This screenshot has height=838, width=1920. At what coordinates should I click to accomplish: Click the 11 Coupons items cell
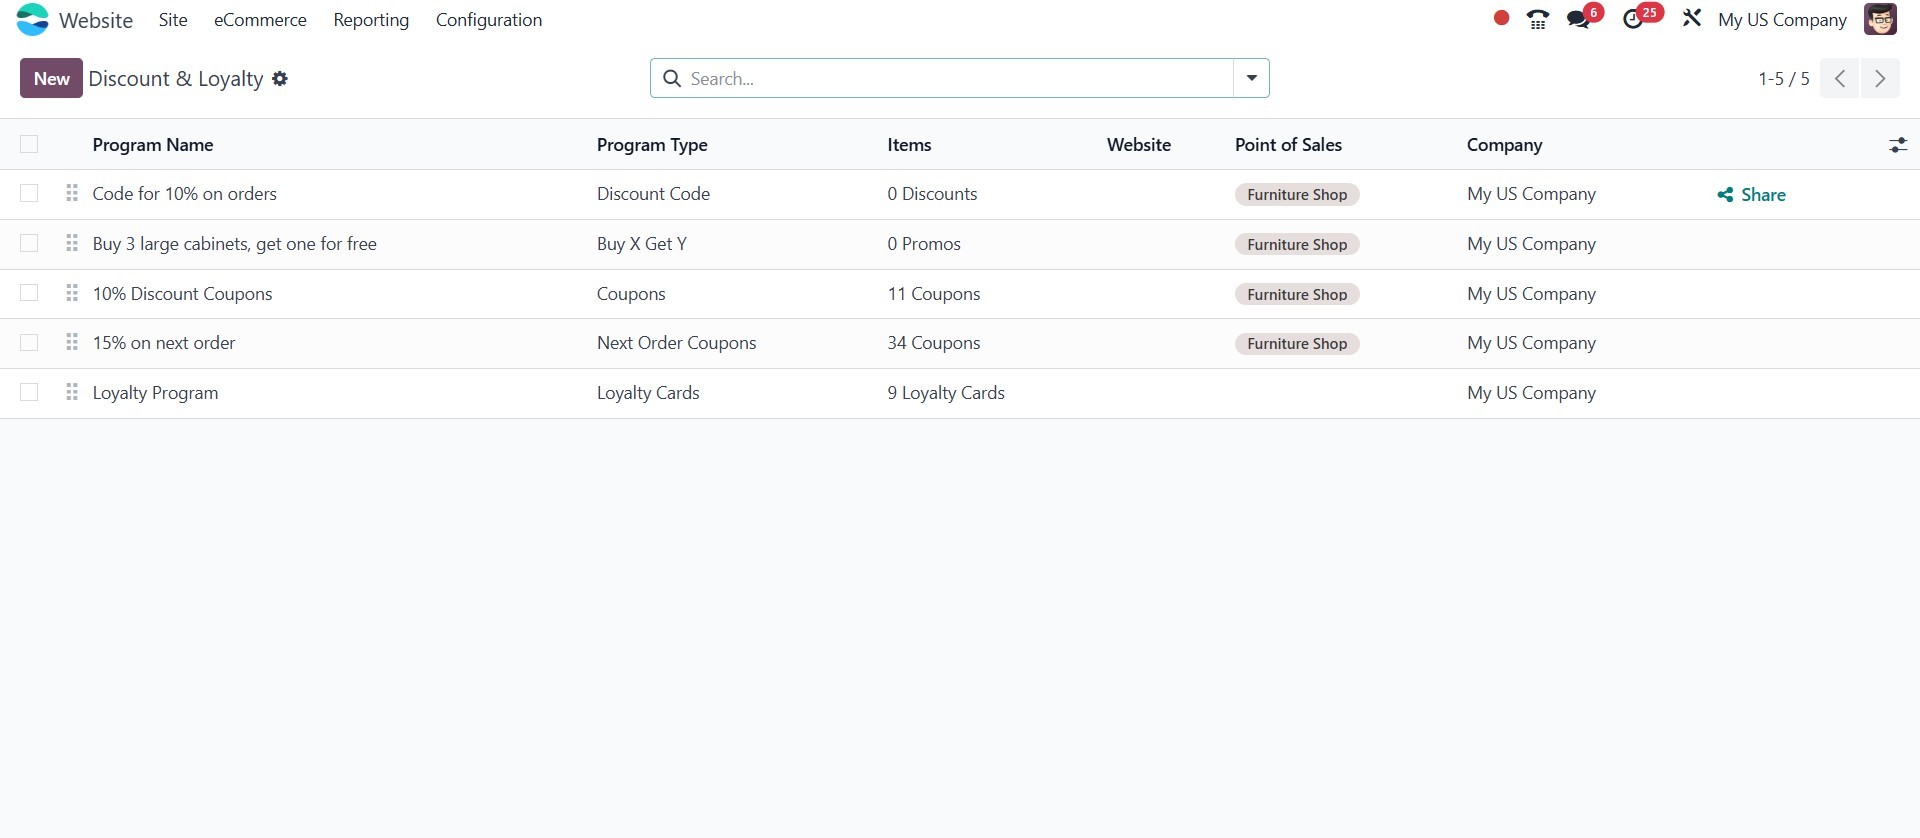(x=934, y=293)
